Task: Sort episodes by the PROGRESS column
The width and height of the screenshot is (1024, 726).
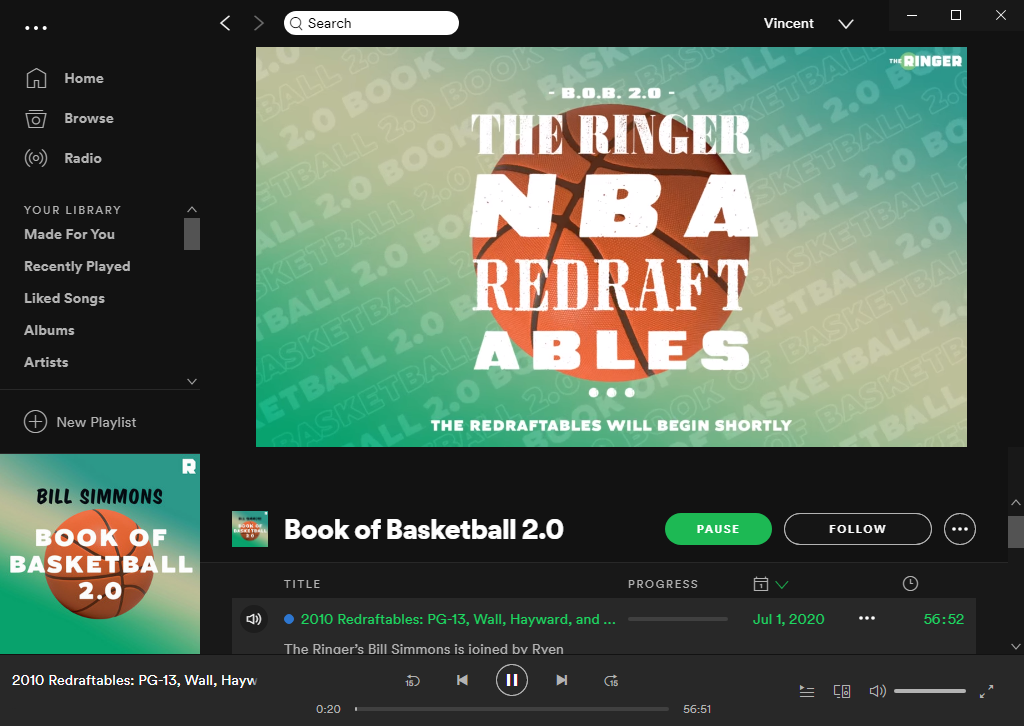Action: pos(663,584)
